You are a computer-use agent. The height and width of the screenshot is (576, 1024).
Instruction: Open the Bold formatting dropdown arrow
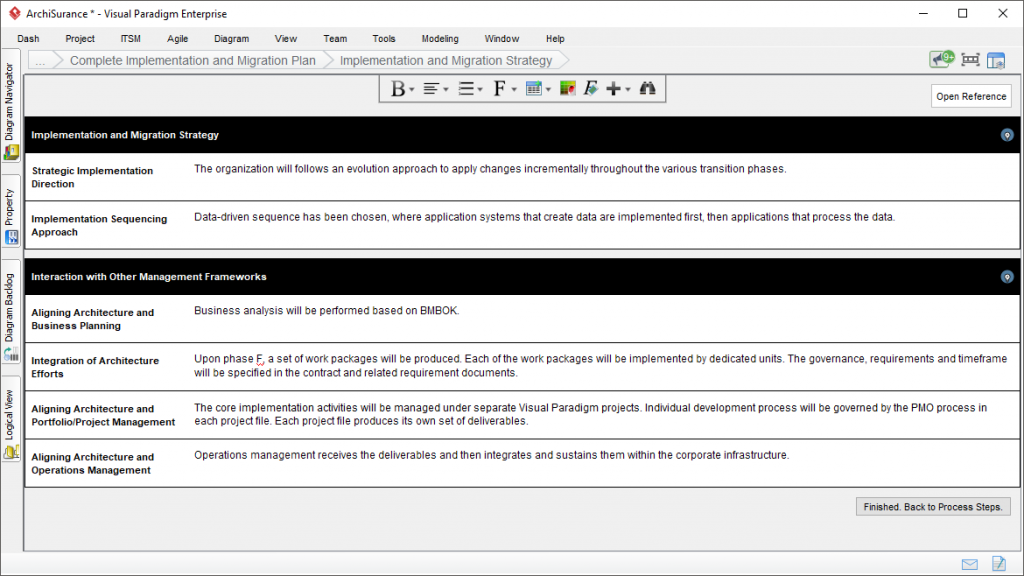pos(410,89)
